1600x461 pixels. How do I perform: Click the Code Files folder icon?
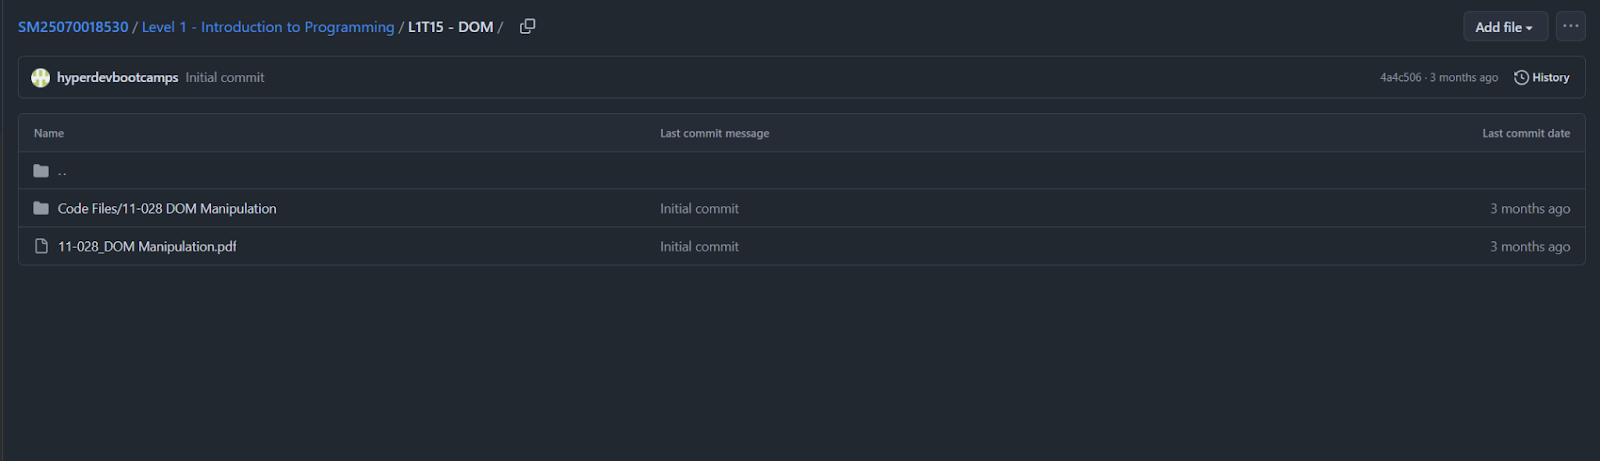pyautogui.click(x=41, y=209)
